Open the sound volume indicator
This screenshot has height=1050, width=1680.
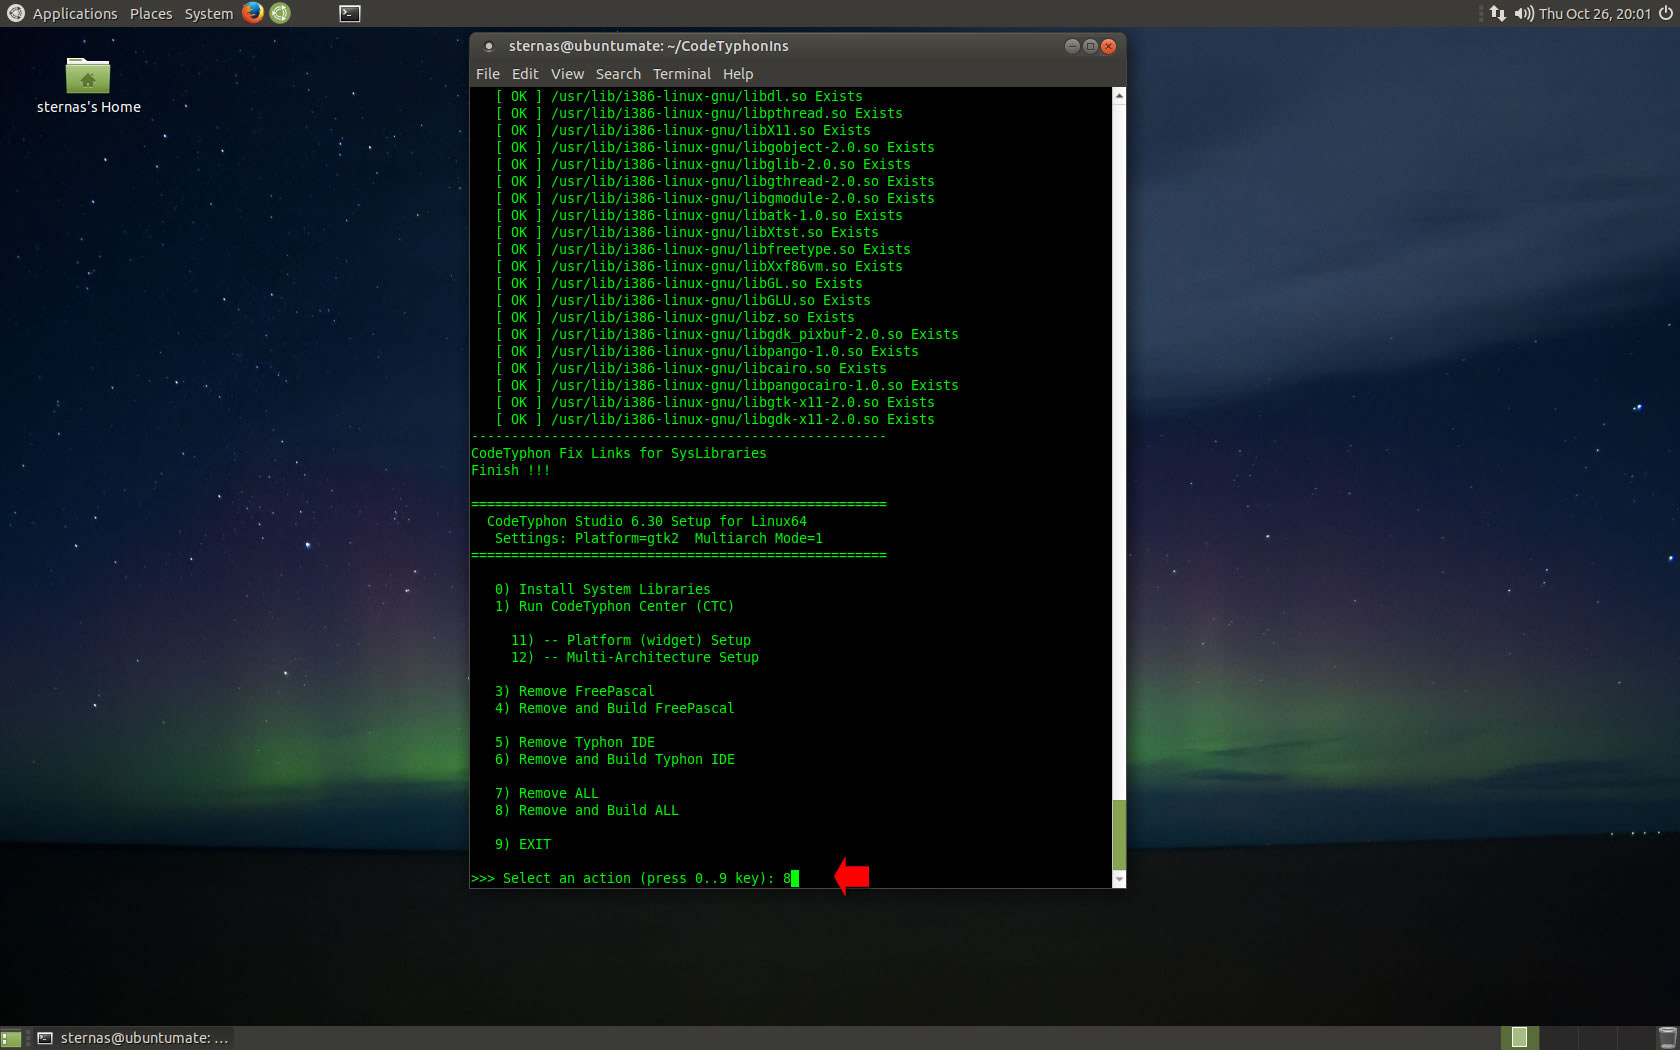(1524, 13)
